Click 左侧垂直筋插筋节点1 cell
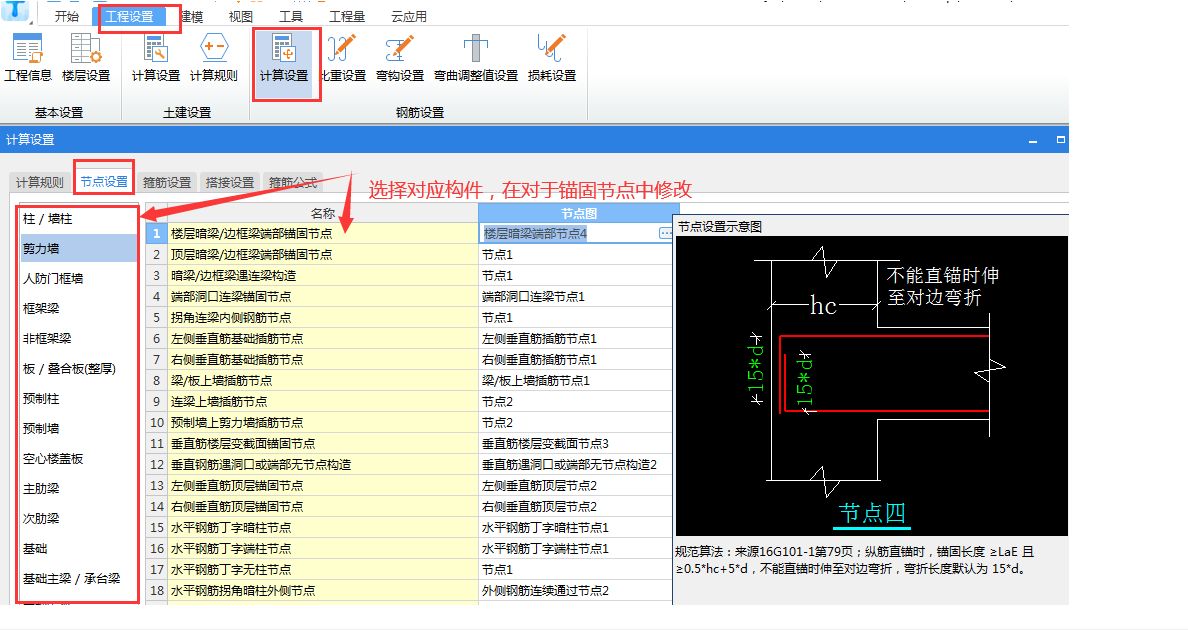The width and height of the screenshot is (1188, 630). pyautogui.click(x=575, y=338)
